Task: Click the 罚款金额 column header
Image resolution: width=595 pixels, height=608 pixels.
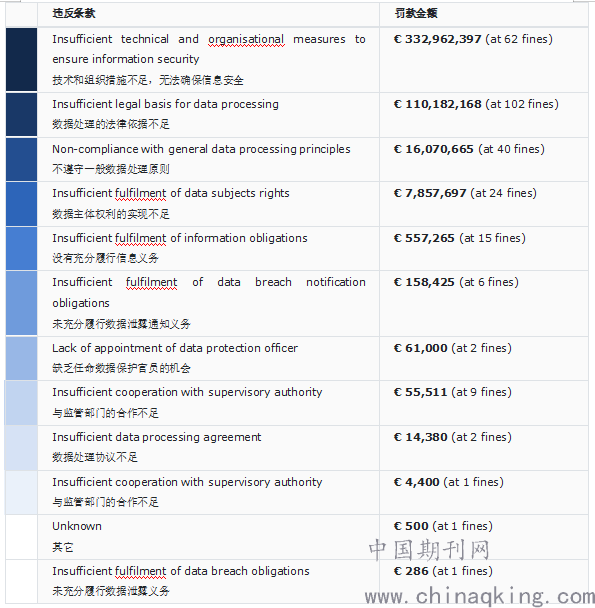Action: click(416, 14)
